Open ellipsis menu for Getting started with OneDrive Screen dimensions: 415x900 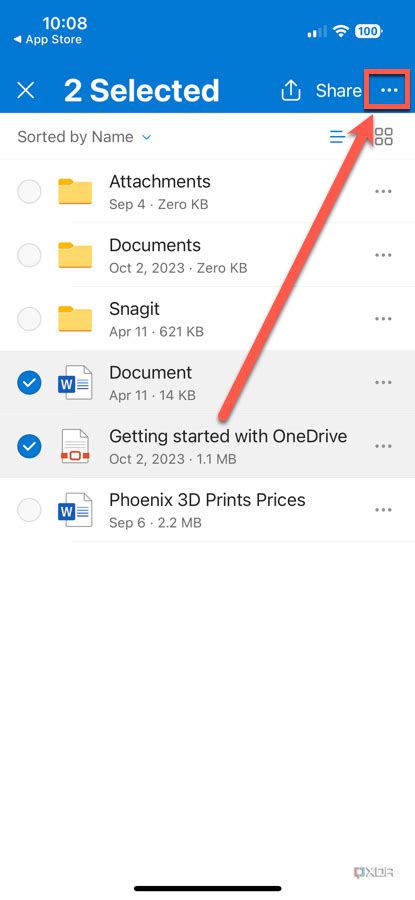pos(383,446)
